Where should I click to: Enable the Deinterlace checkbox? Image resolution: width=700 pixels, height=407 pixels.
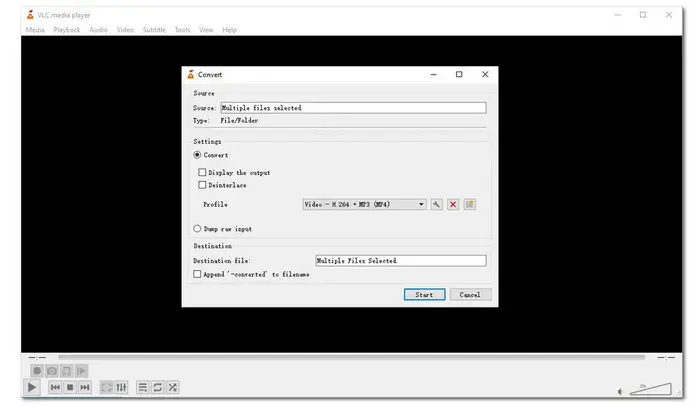(202, 185)
